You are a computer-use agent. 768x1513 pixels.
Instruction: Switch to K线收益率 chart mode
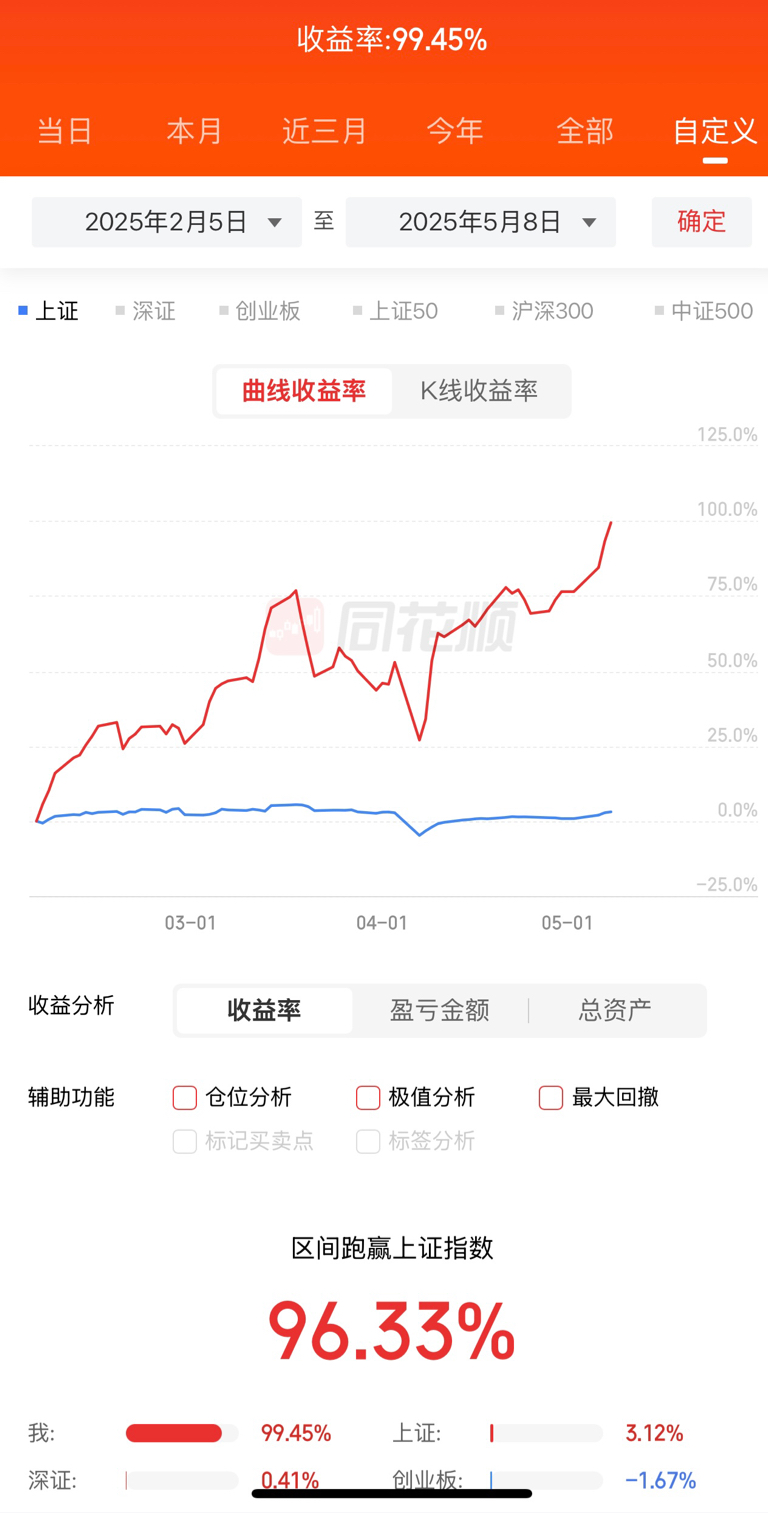pos(479,391)
